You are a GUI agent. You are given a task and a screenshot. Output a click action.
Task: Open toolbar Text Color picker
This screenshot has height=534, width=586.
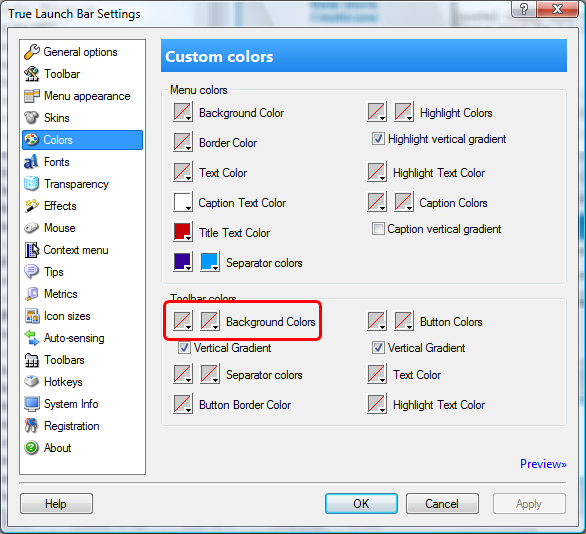[x=377, y=374]
